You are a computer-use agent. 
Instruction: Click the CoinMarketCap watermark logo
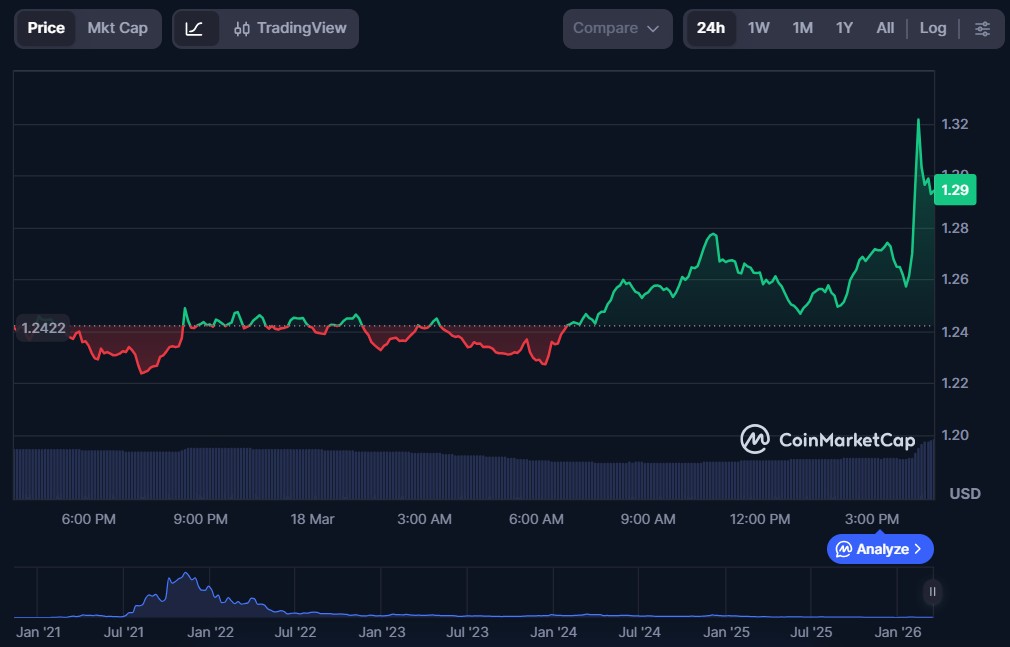[827, 440]
